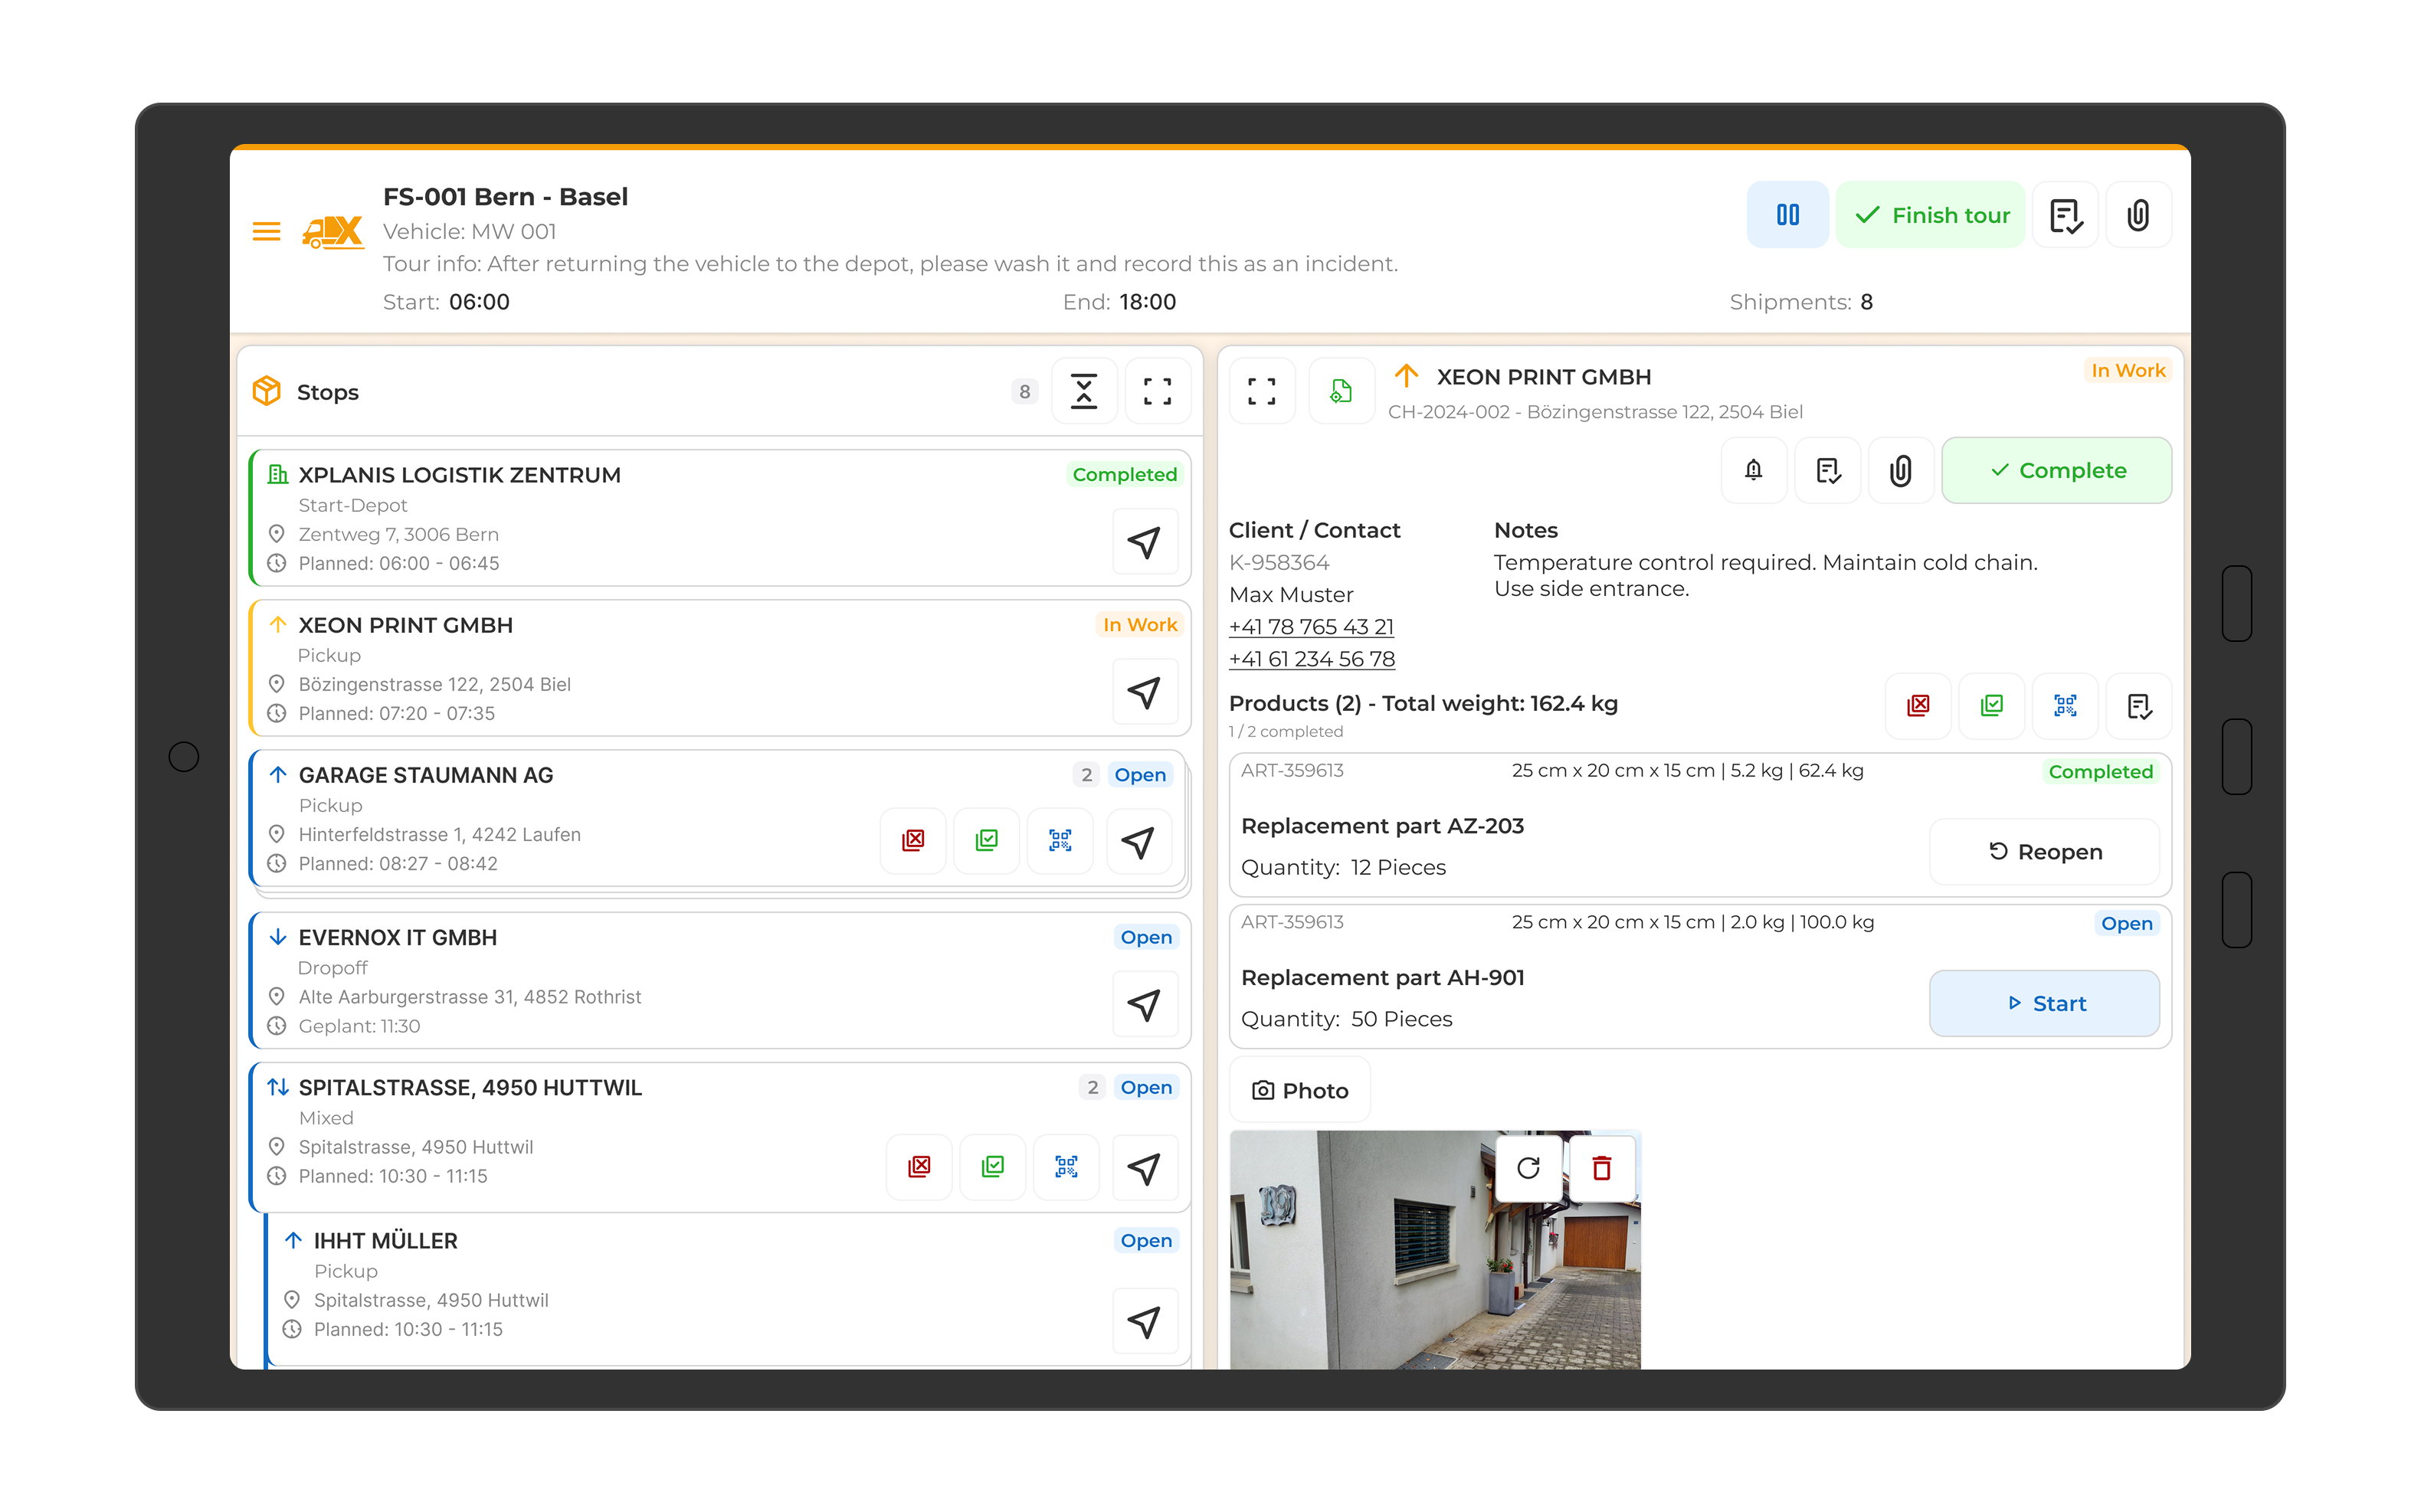The width and height of the screenshot is (2421, 1512).
Task: Expand Stops panel to fullscreen
Action: point(1157,392)
